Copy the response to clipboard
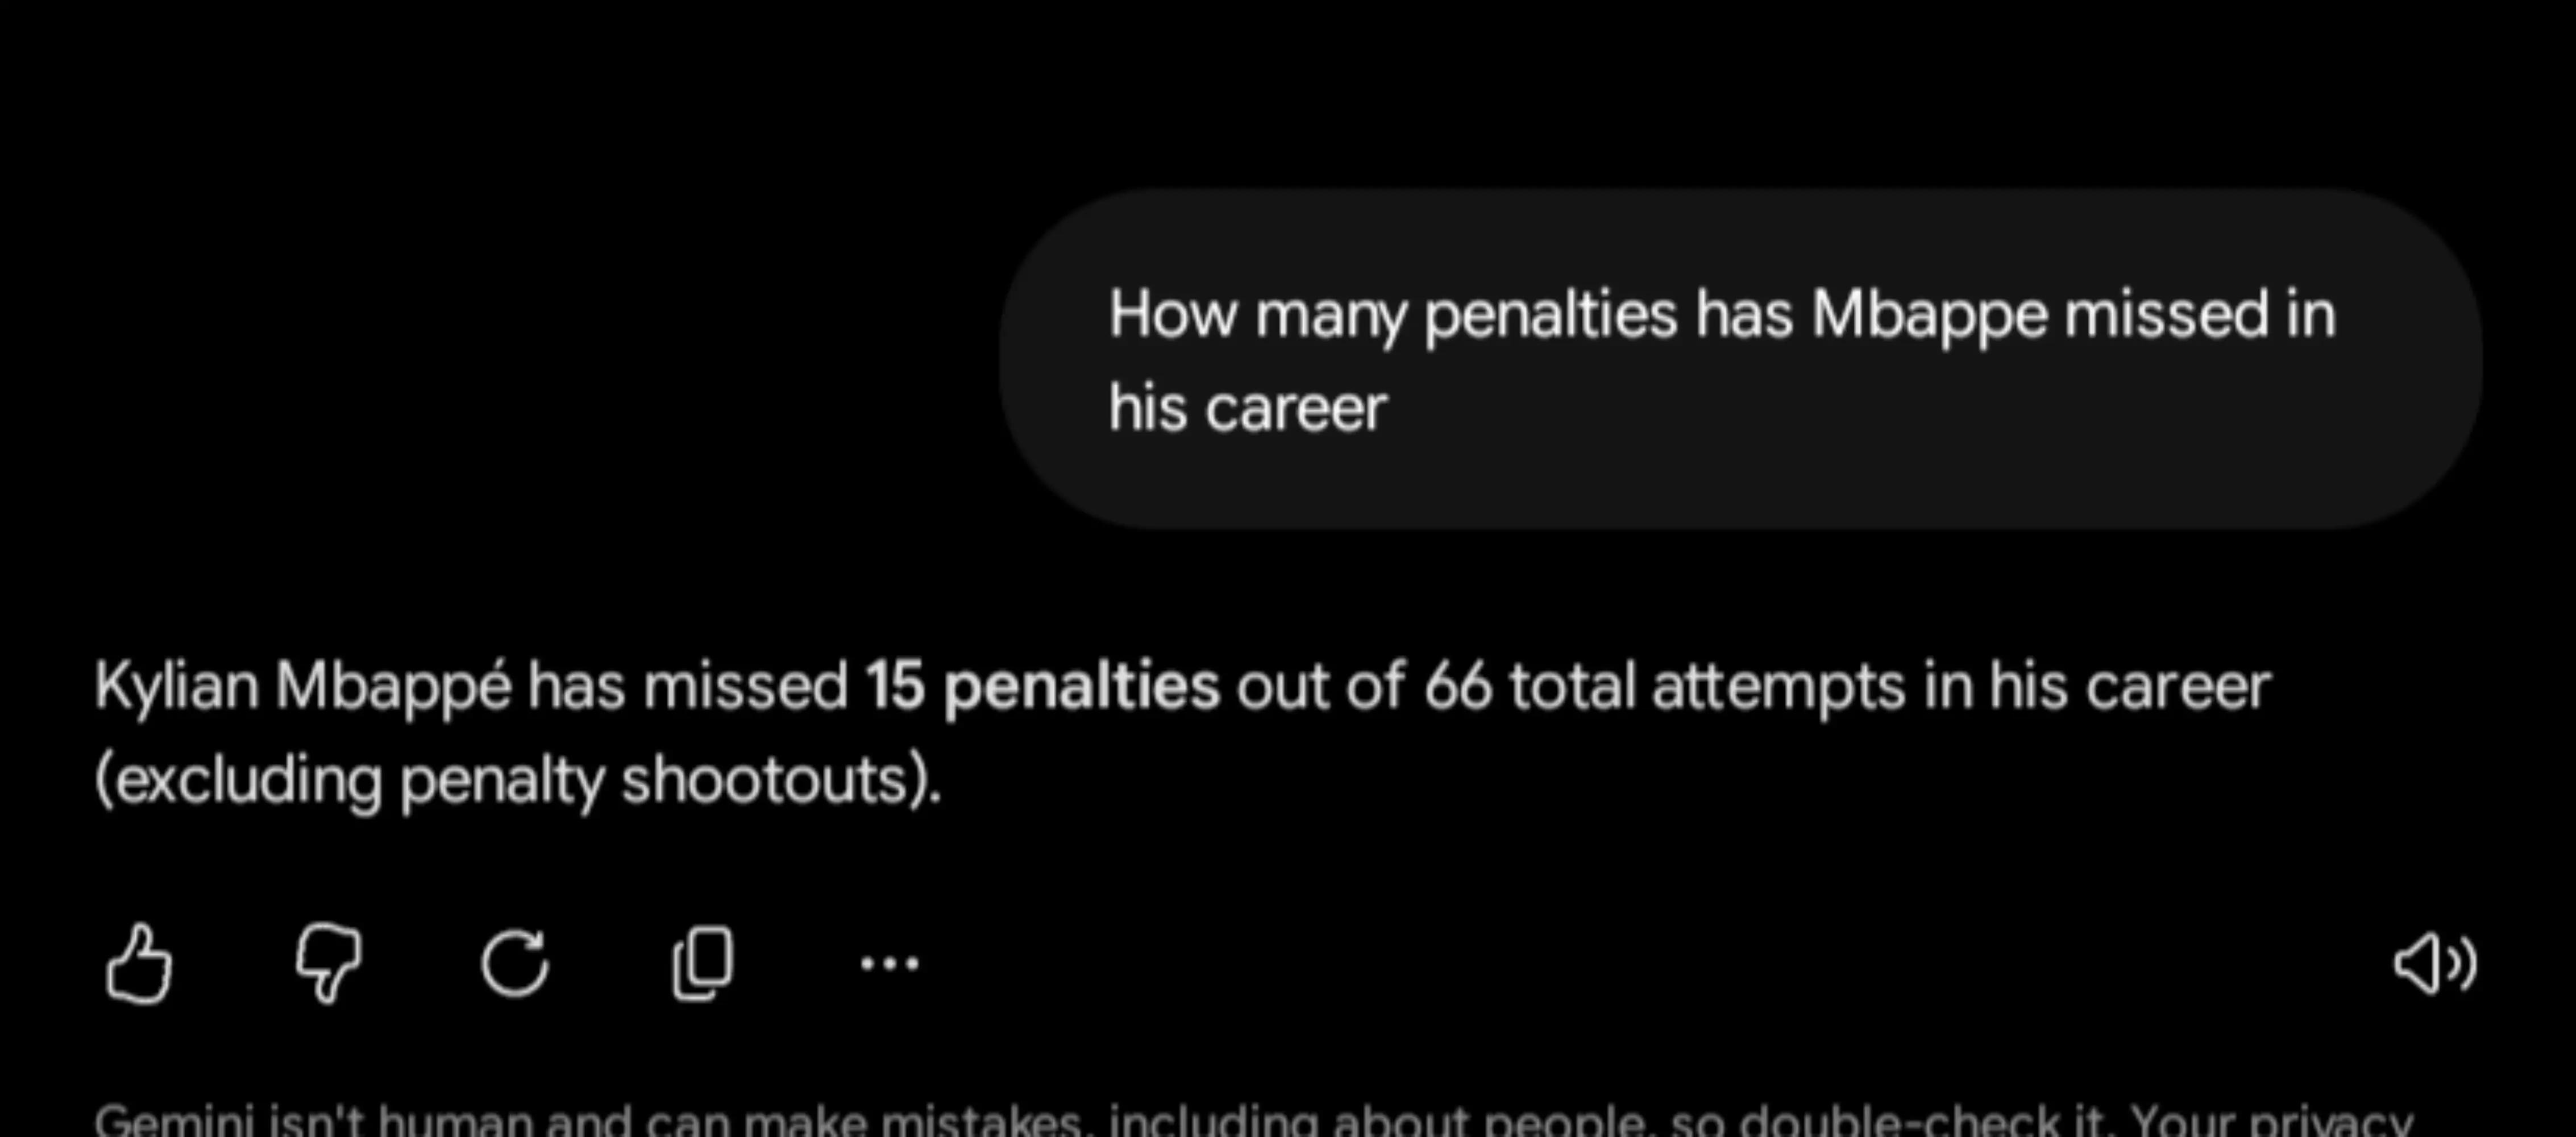 pos(703,963)
